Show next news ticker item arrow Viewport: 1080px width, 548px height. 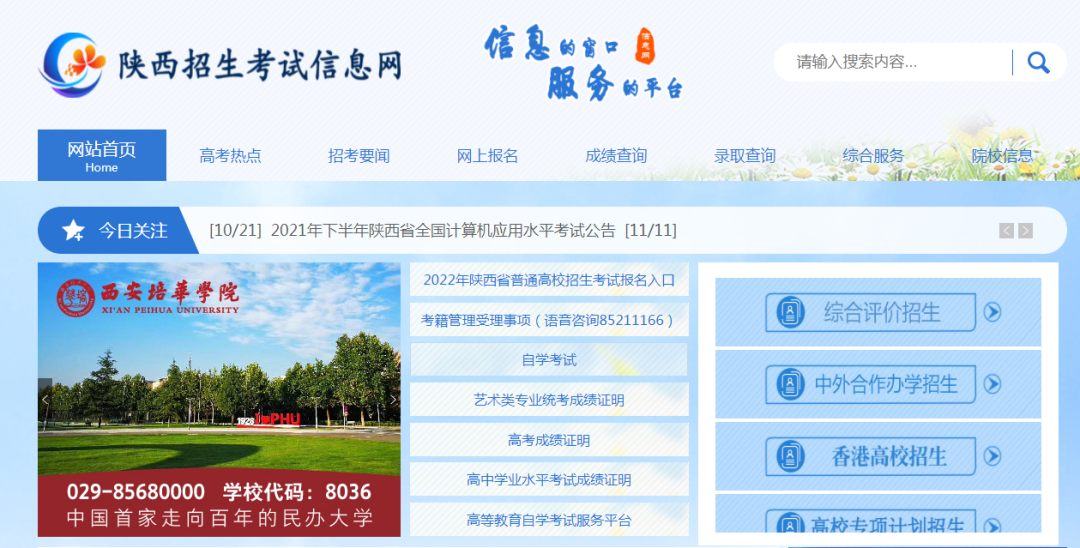[x=1026, y=231]
